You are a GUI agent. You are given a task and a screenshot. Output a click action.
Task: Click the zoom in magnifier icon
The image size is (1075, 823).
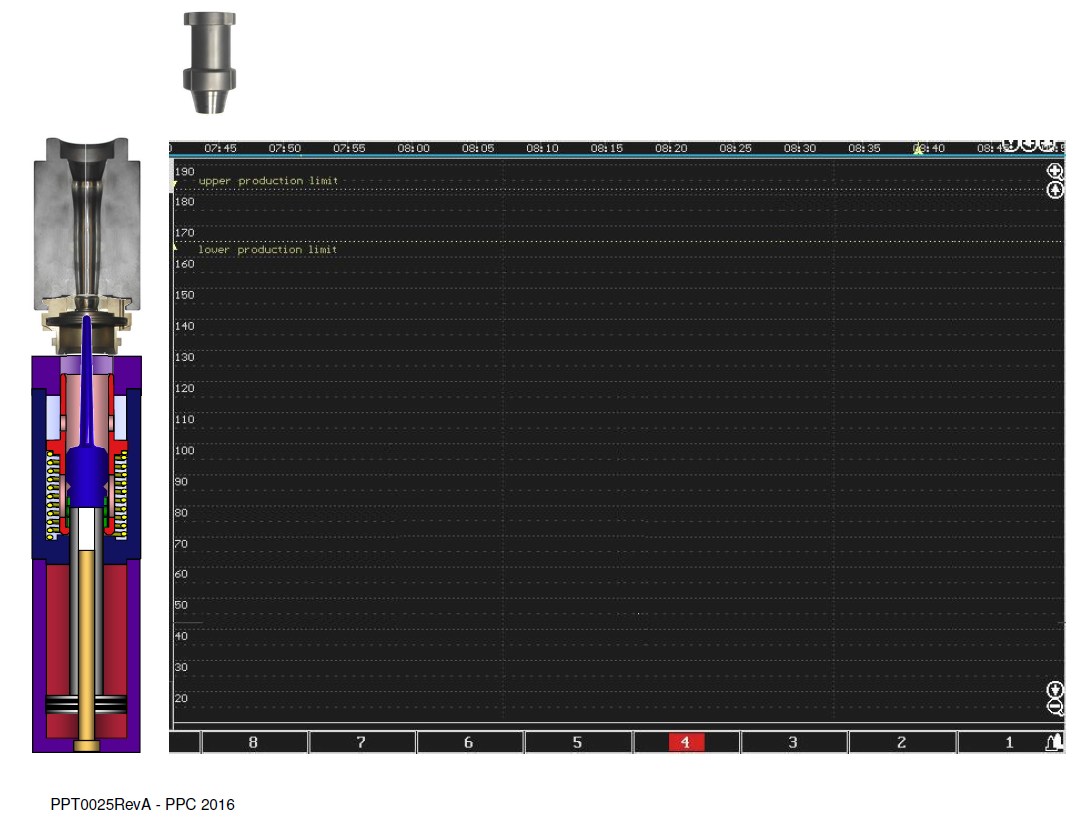point(1055,171)
